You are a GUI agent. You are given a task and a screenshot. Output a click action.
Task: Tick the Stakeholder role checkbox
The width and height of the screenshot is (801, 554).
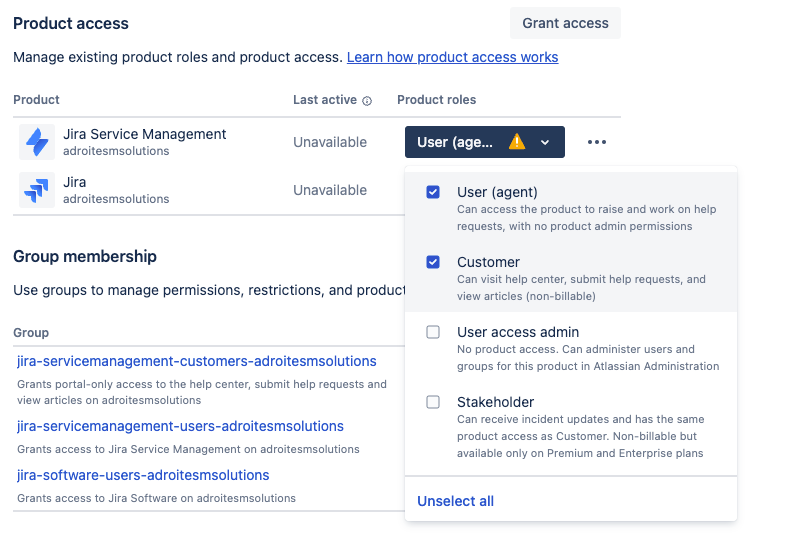433,402
